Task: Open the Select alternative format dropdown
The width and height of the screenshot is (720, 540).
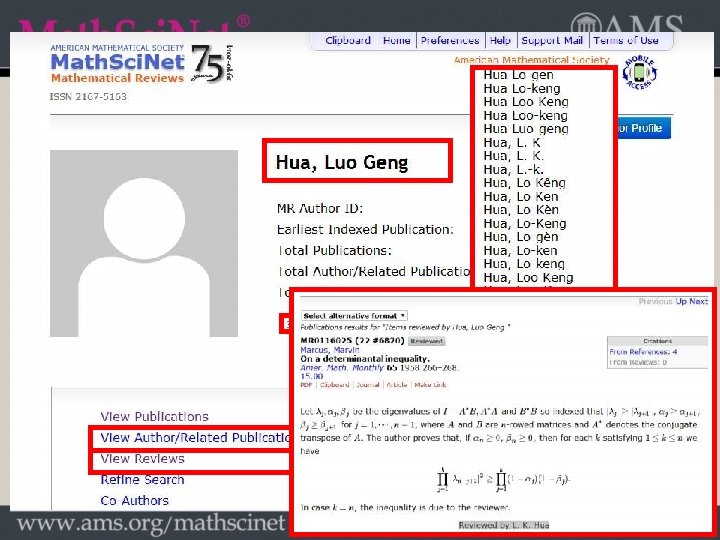Action: (x=354, y=316)
